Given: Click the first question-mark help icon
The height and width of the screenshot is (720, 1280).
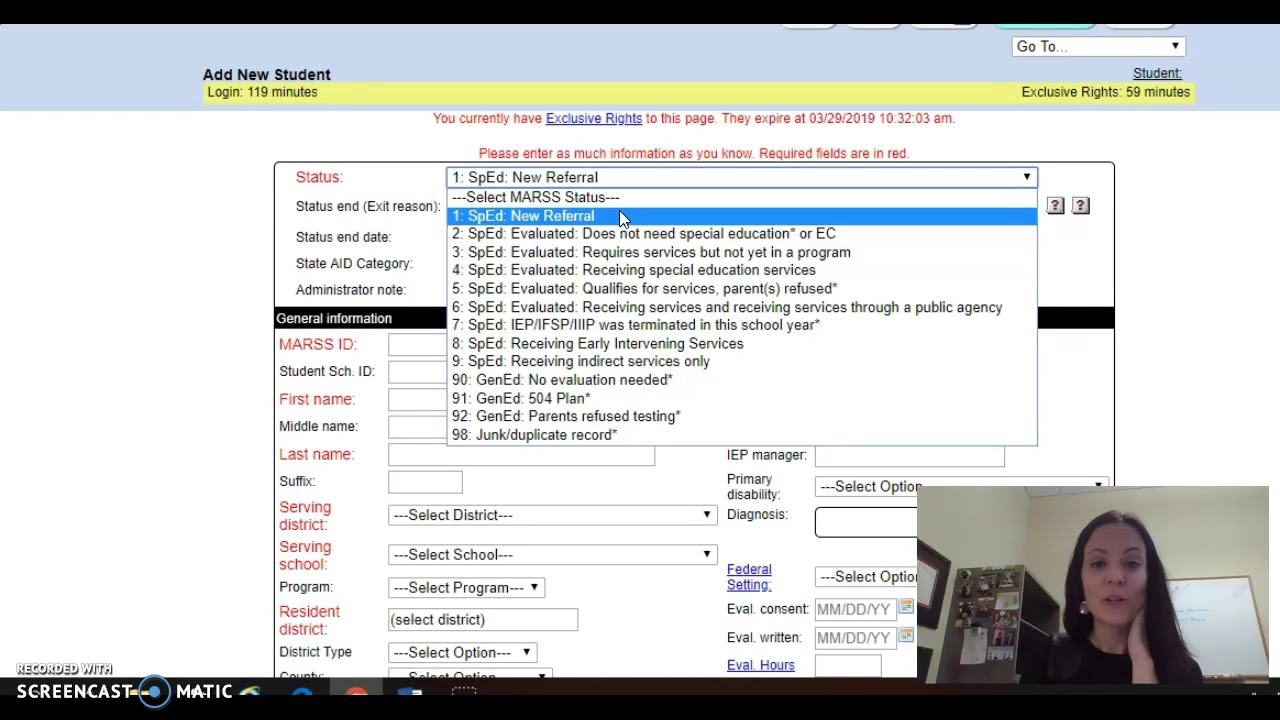Looking at the screenshot, I should 1055,205.
